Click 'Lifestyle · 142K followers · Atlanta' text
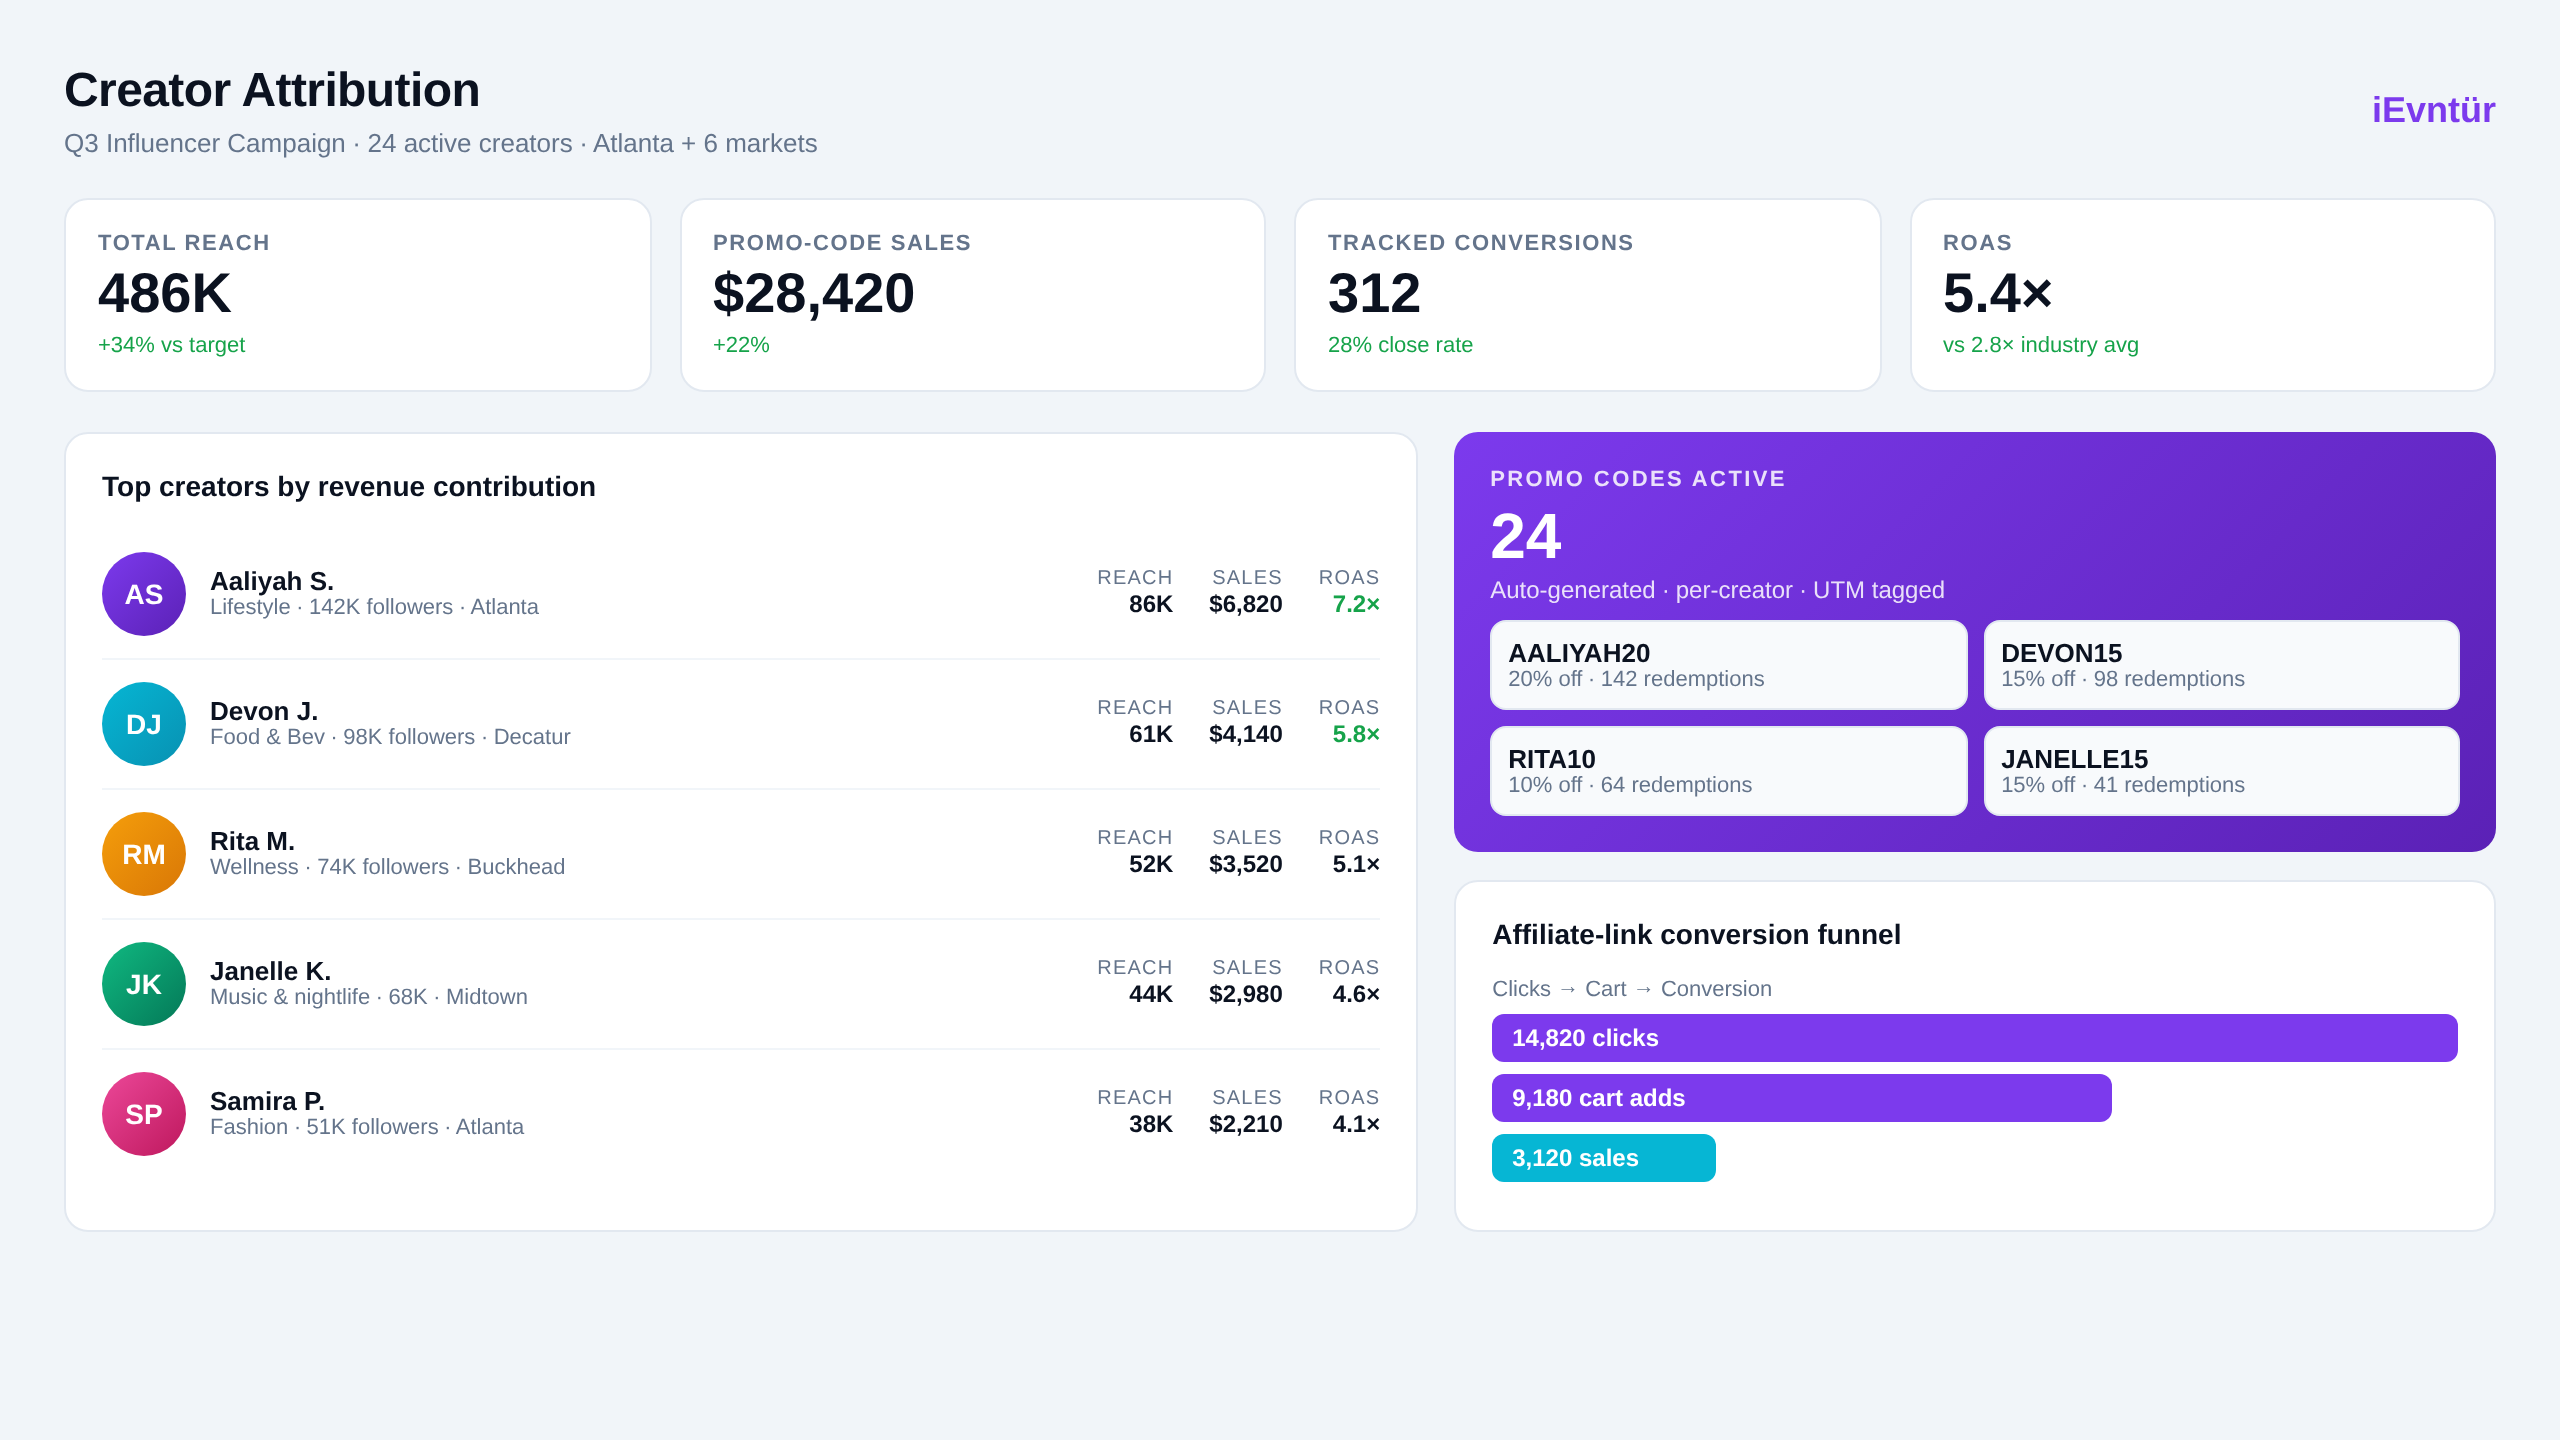 pos(374,607)
